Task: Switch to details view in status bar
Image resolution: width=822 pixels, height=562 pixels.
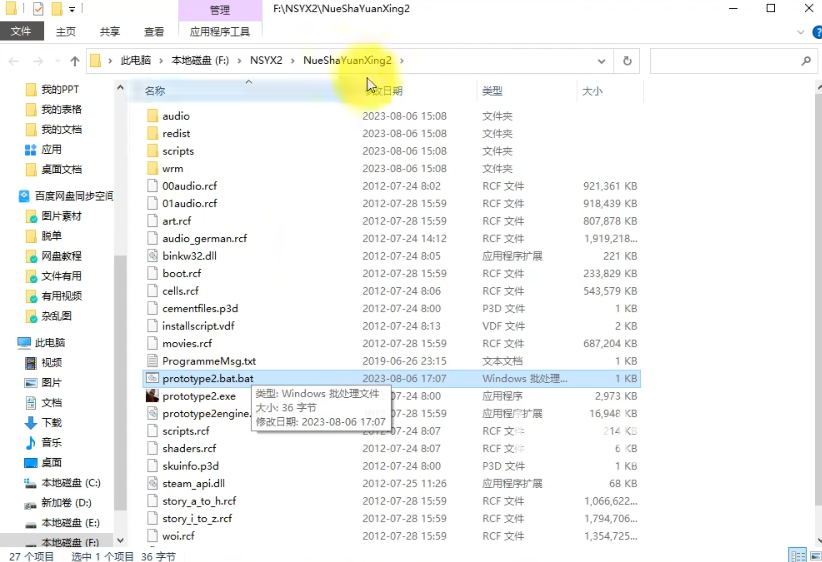Action: [796, 555]
